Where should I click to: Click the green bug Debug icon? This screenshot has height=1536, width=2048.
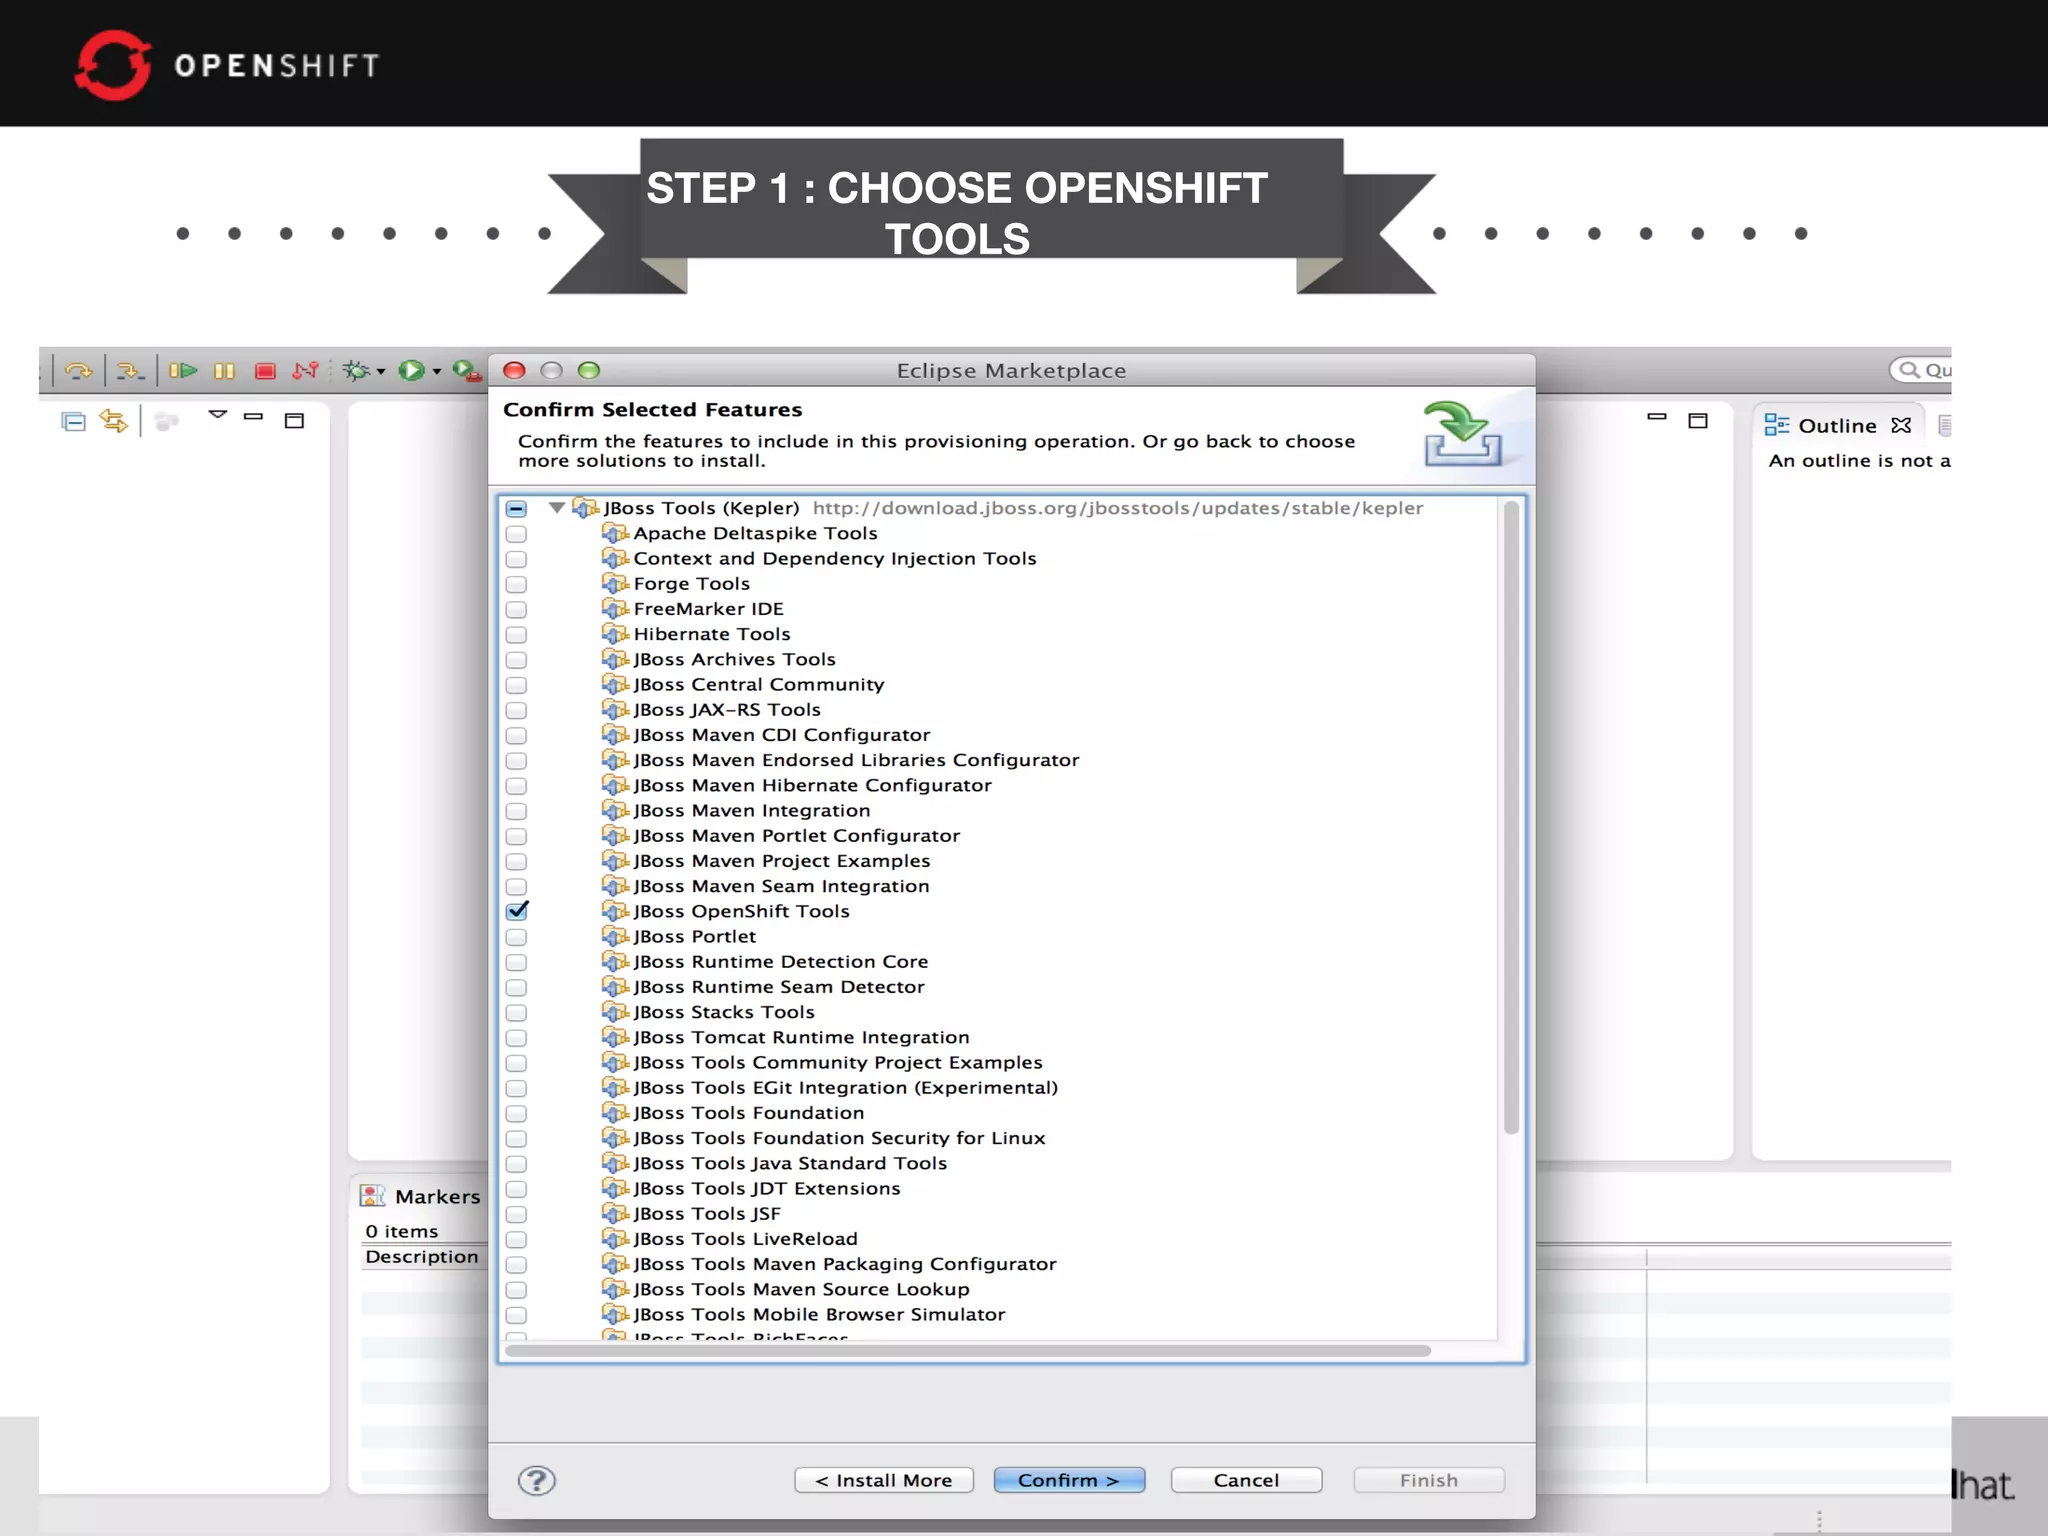pyautogui.click(x=356, y=371)
